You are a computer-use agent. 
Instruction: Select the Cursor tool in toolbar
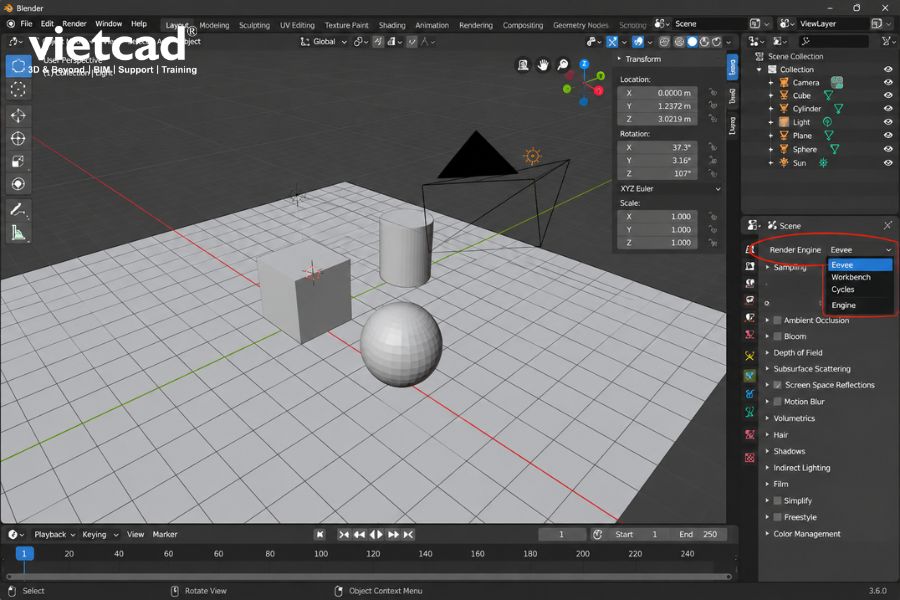[x=18, y=90]
